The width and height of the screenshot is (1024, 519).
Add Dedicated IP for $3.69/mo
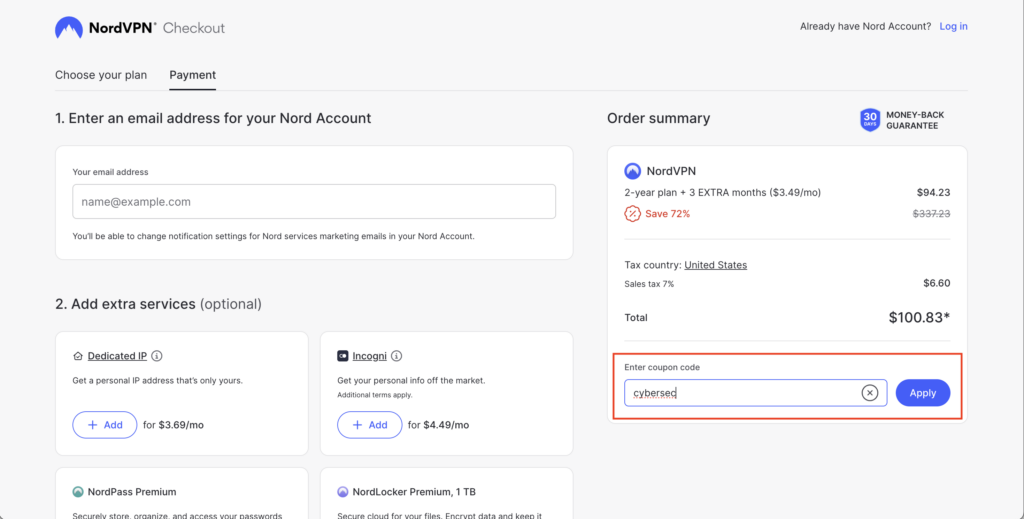pos(104,425)
